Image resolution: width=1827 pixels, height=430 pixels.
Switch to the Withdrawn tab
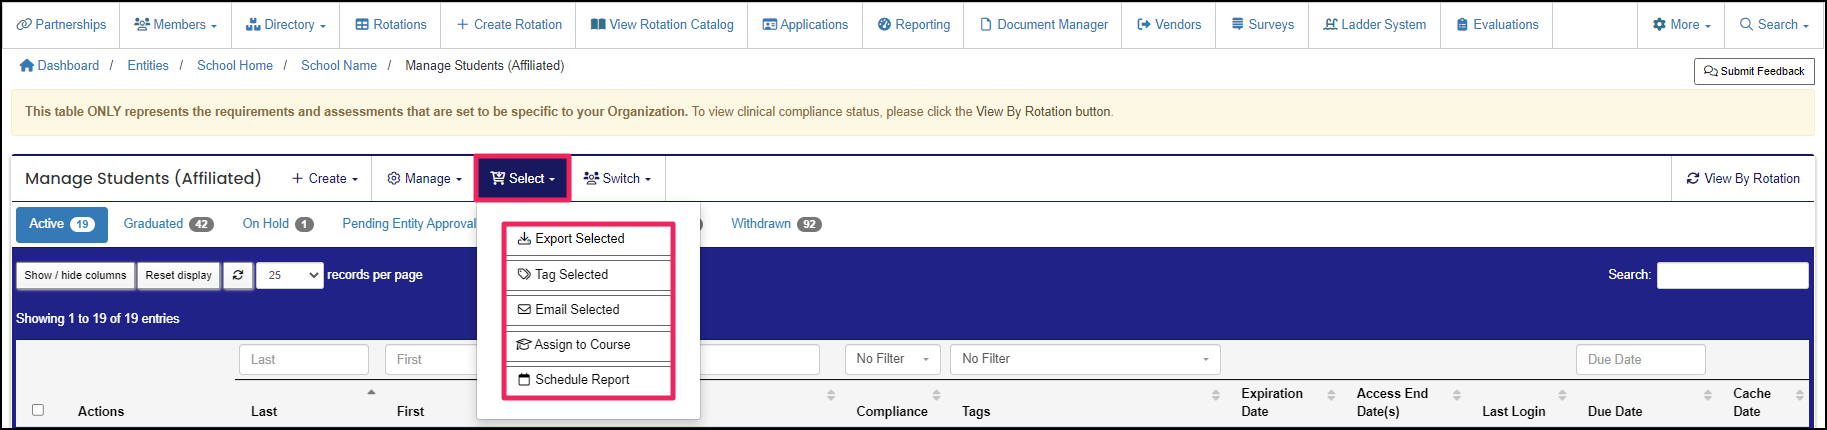point(776,224)
